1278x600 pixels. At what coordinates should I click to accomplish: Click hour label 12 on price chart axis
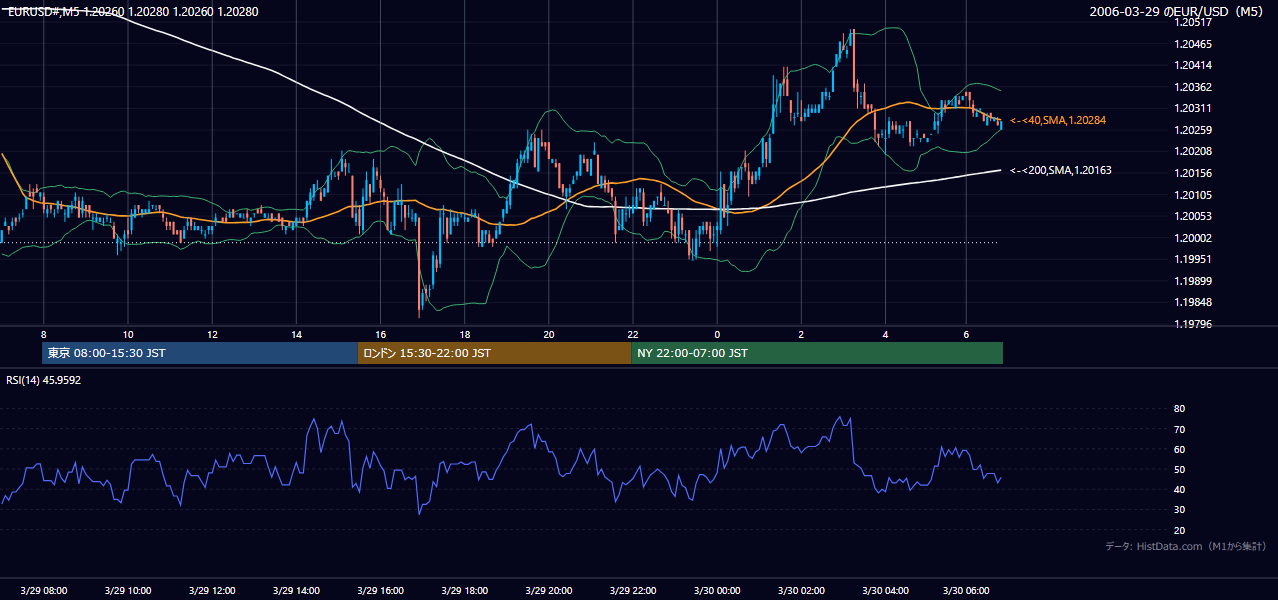tap(211, 334)
